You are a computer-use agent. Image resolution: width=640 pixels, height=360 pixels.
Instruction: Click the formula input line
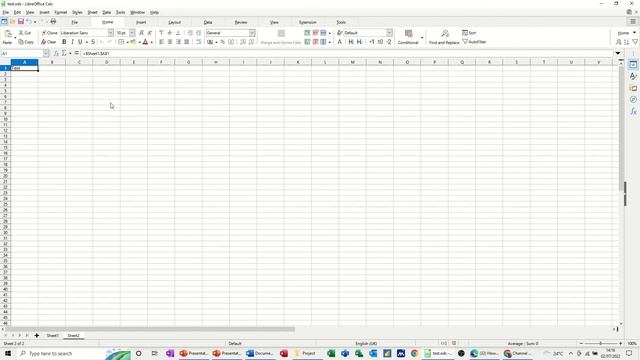[347, 53]
